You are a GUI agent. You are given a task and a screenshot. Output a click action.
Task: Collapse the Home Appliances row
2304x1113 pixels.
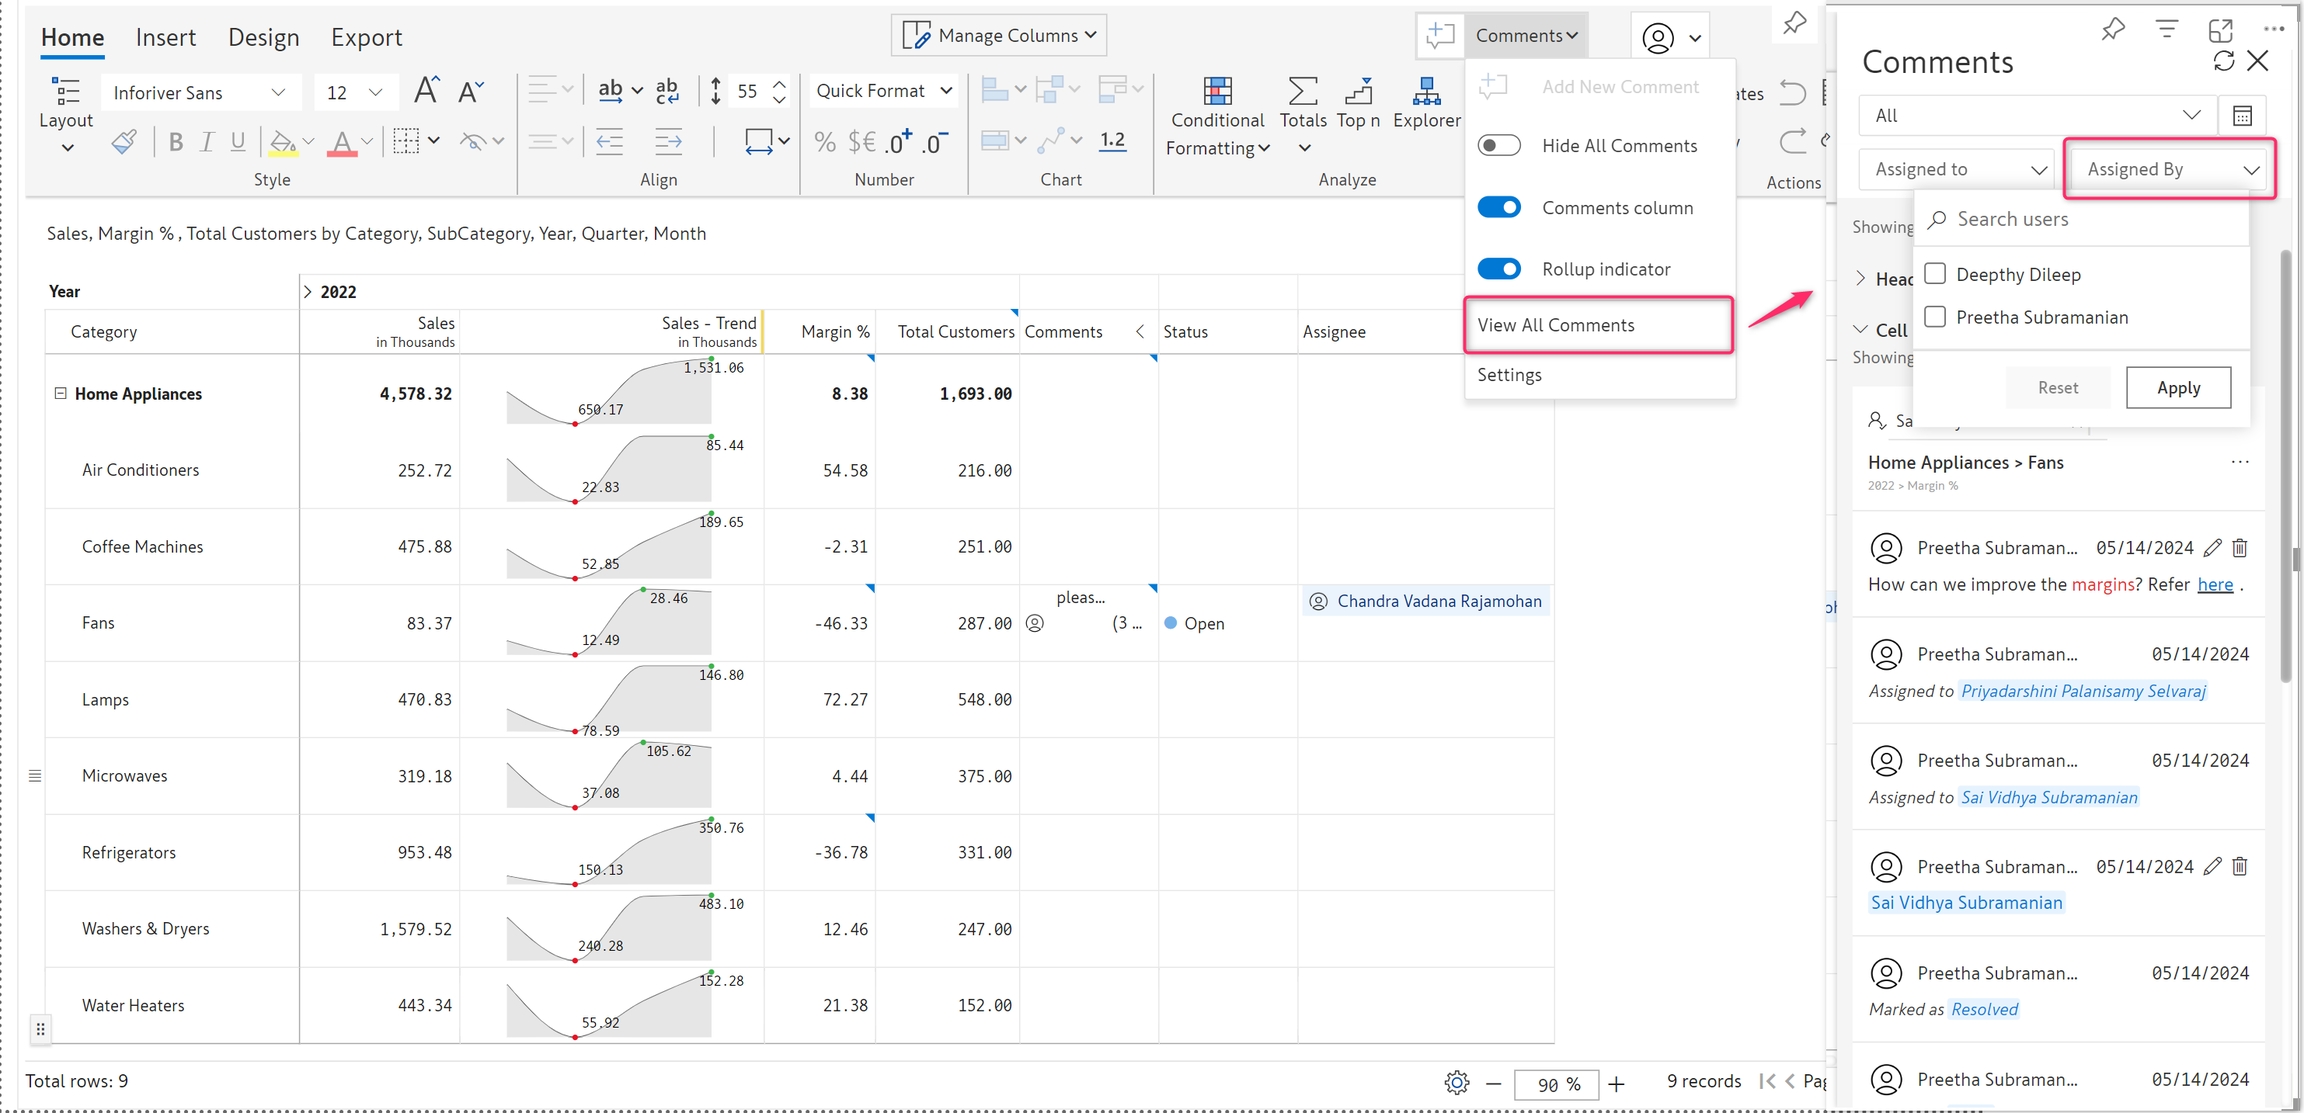pyautogui.click(x=60, y=393)
